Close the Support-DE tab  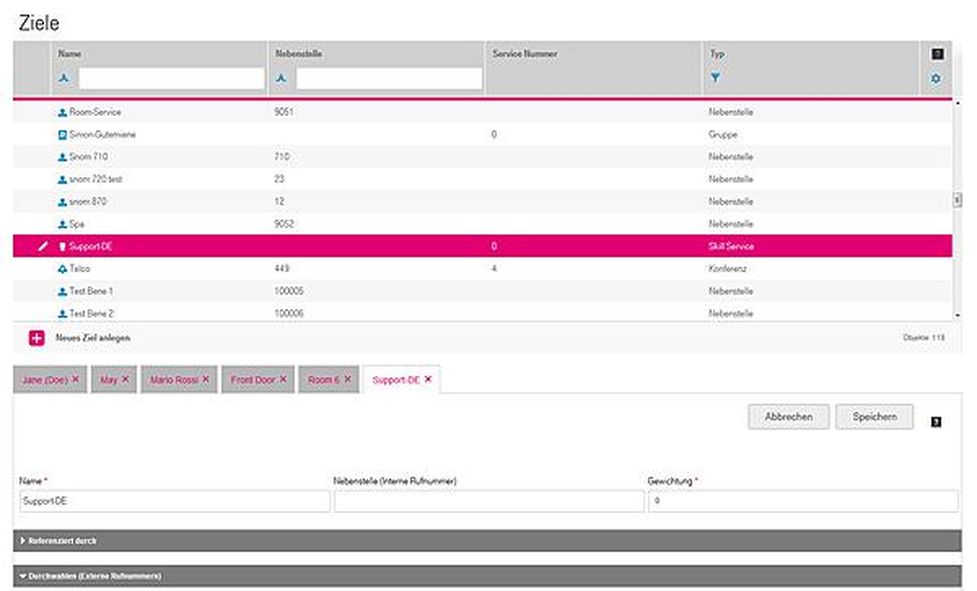pyautogui.click(x=428, y=379)
